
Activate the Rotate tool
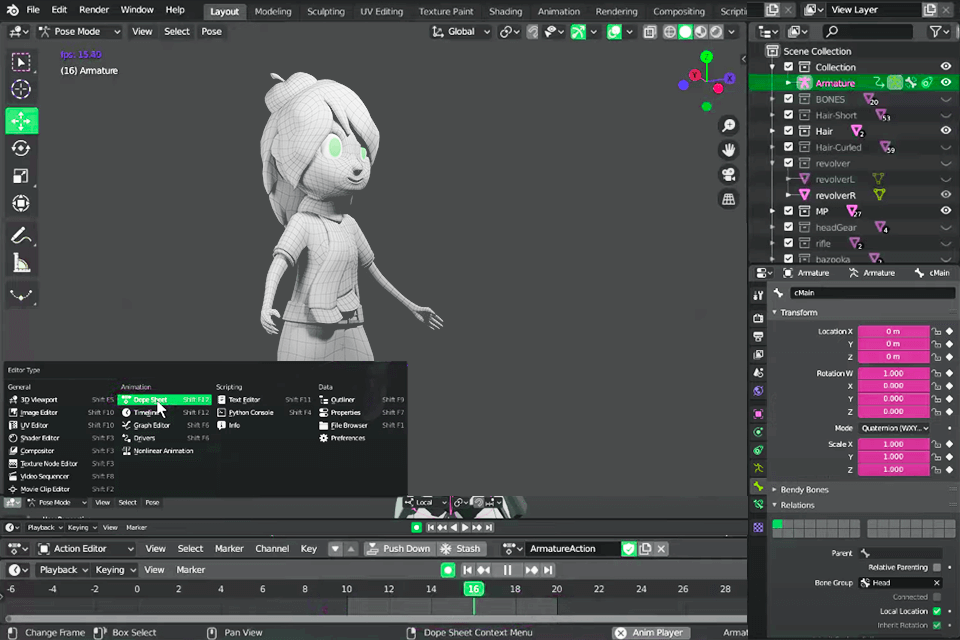point(20,147)
